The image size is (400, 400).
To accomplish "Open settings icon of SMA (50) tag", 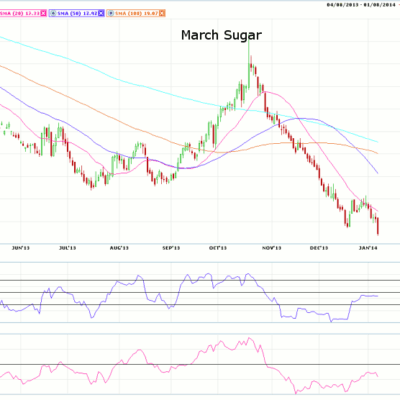I will point(53,13).
